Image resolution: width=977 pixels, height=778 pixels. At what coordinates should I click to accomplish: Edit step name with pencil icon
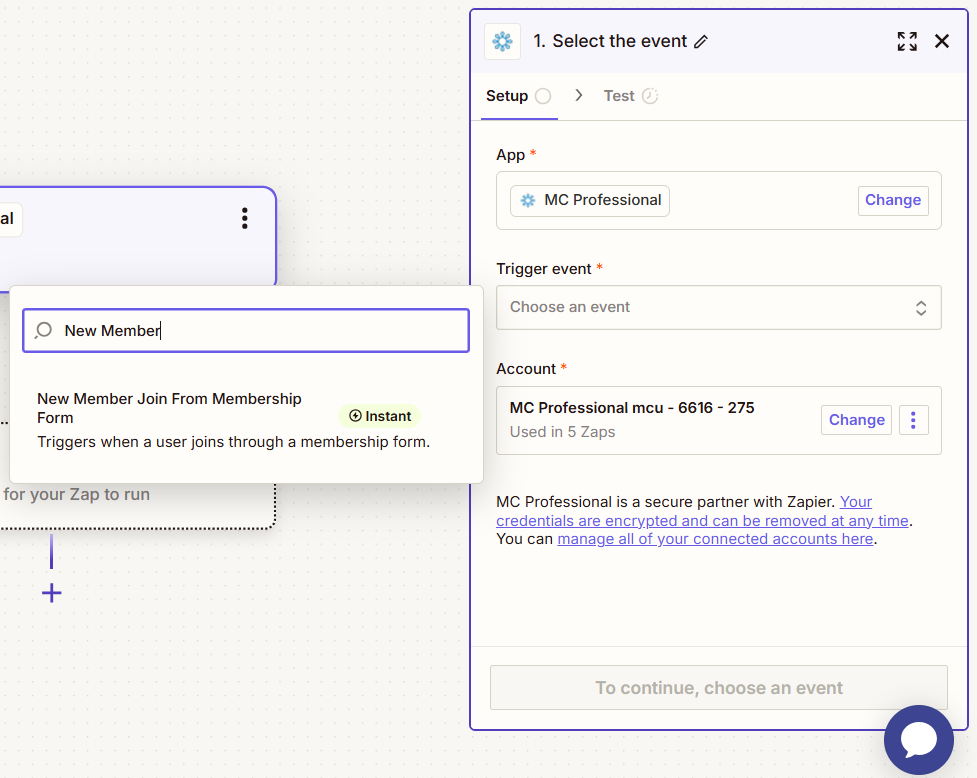click(701, 42)
